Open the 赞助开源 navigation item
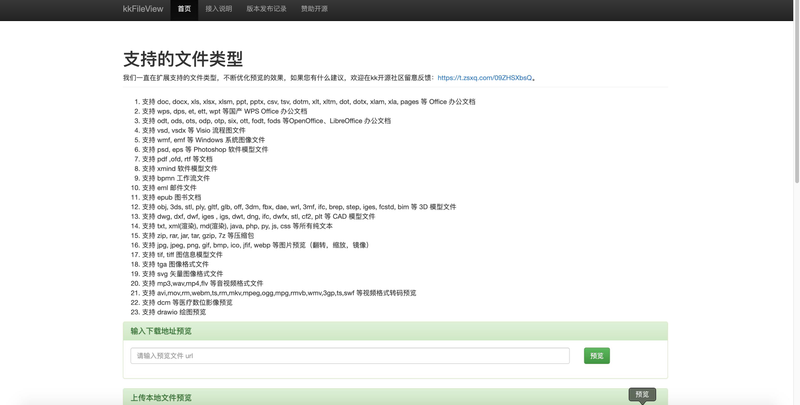This screenshot has width=800, height=405. (314, 9)
